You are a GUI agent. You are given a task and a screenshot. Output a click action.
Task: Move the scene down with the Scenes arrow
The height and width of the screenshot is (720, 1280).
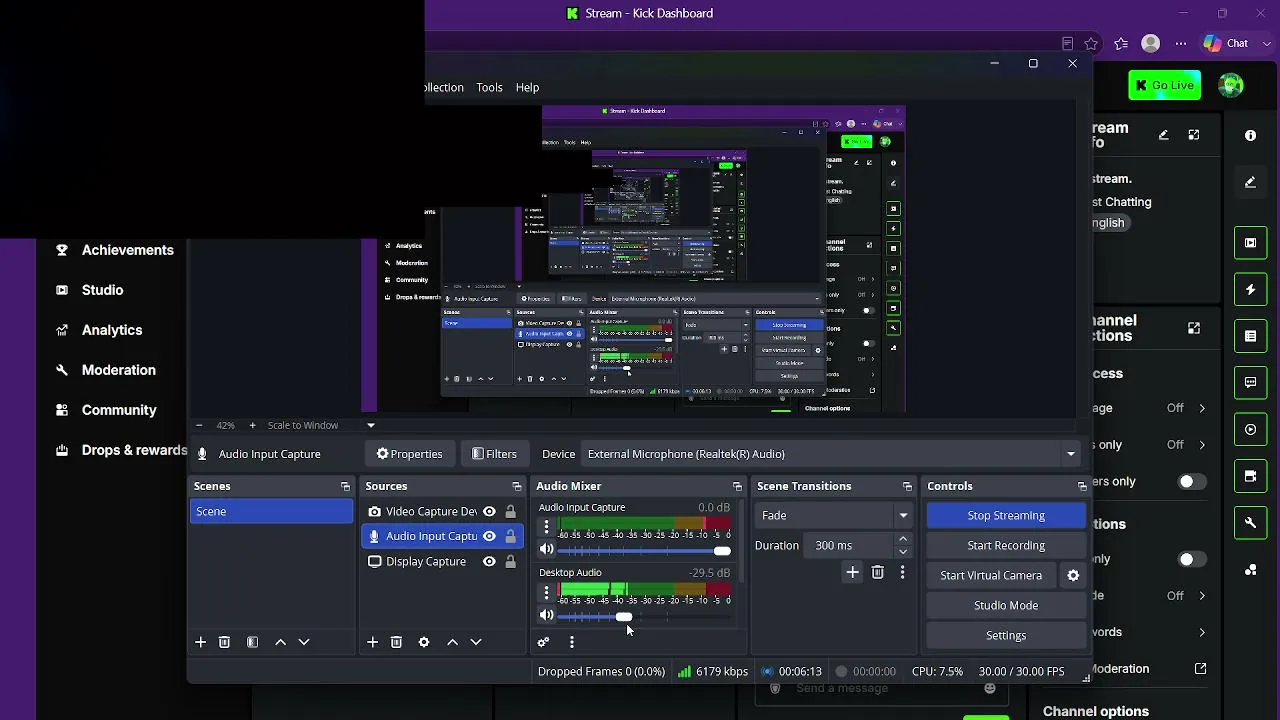tap(304, 642)
